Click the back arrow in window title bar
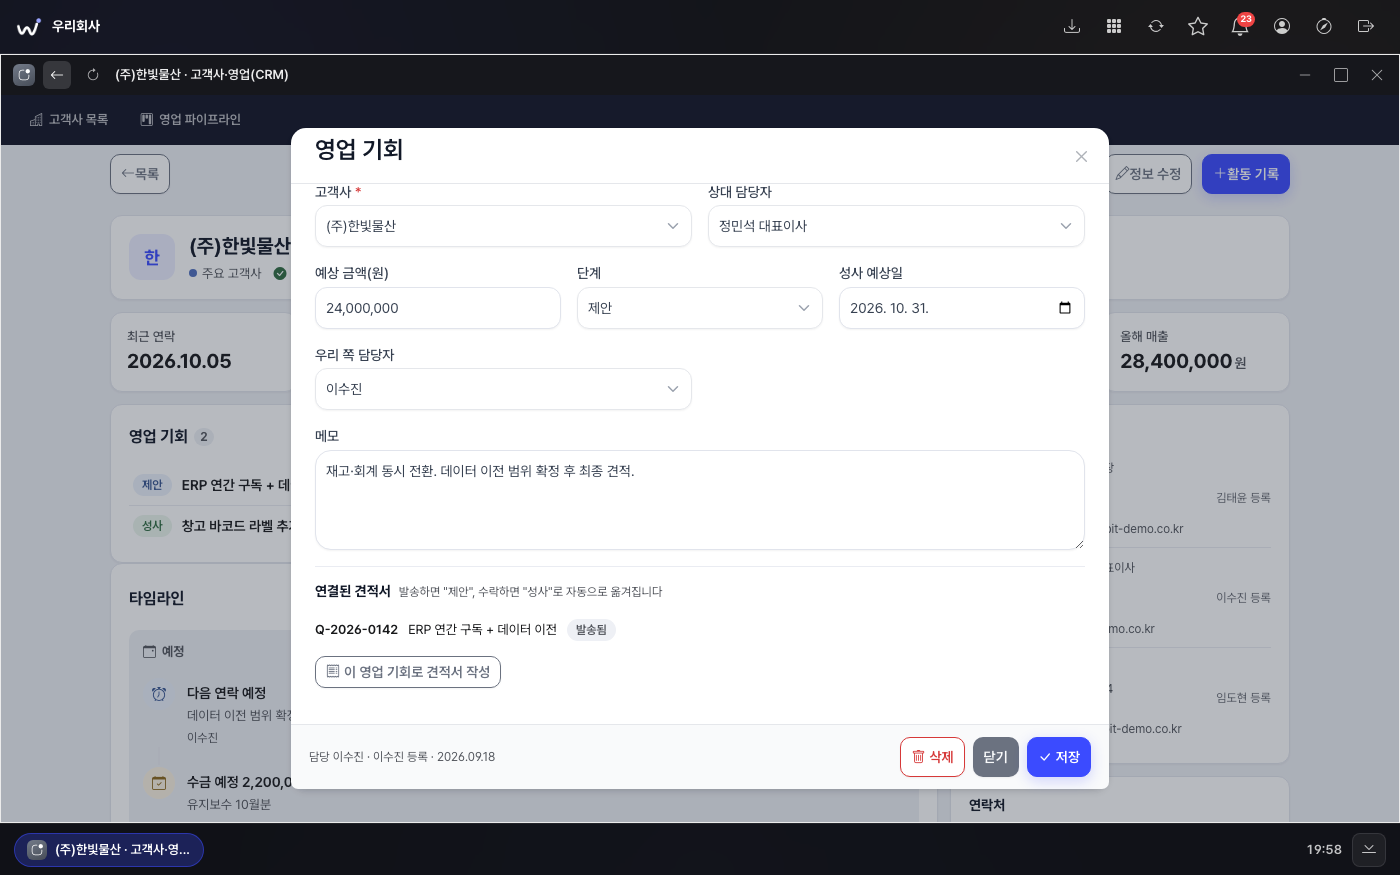Image resolution: width=1400 pixels, height=875 pixels. tap(57, 75)
